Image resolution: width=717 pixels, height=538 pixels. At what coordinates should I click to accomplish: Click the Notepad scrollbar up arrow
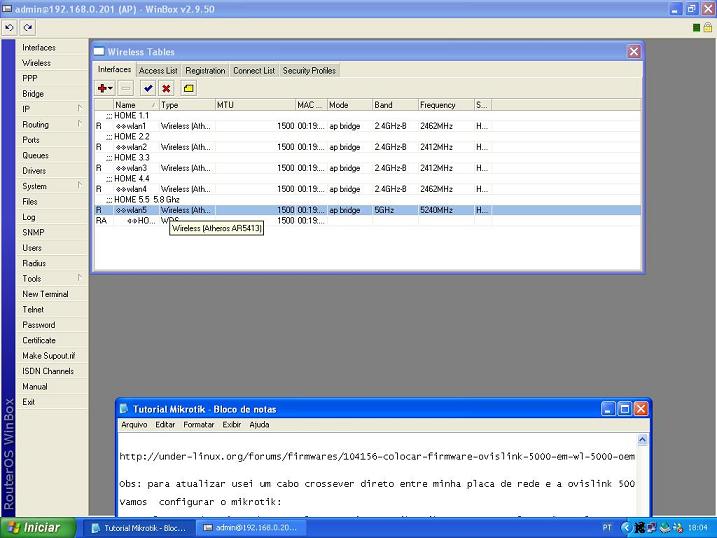point(642,440)
